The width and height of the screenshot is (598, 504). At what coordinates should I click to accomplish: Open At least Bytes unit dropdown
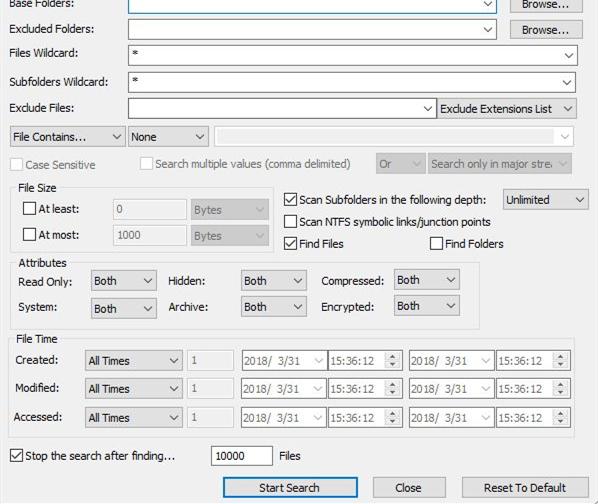(x=230, y=210)
